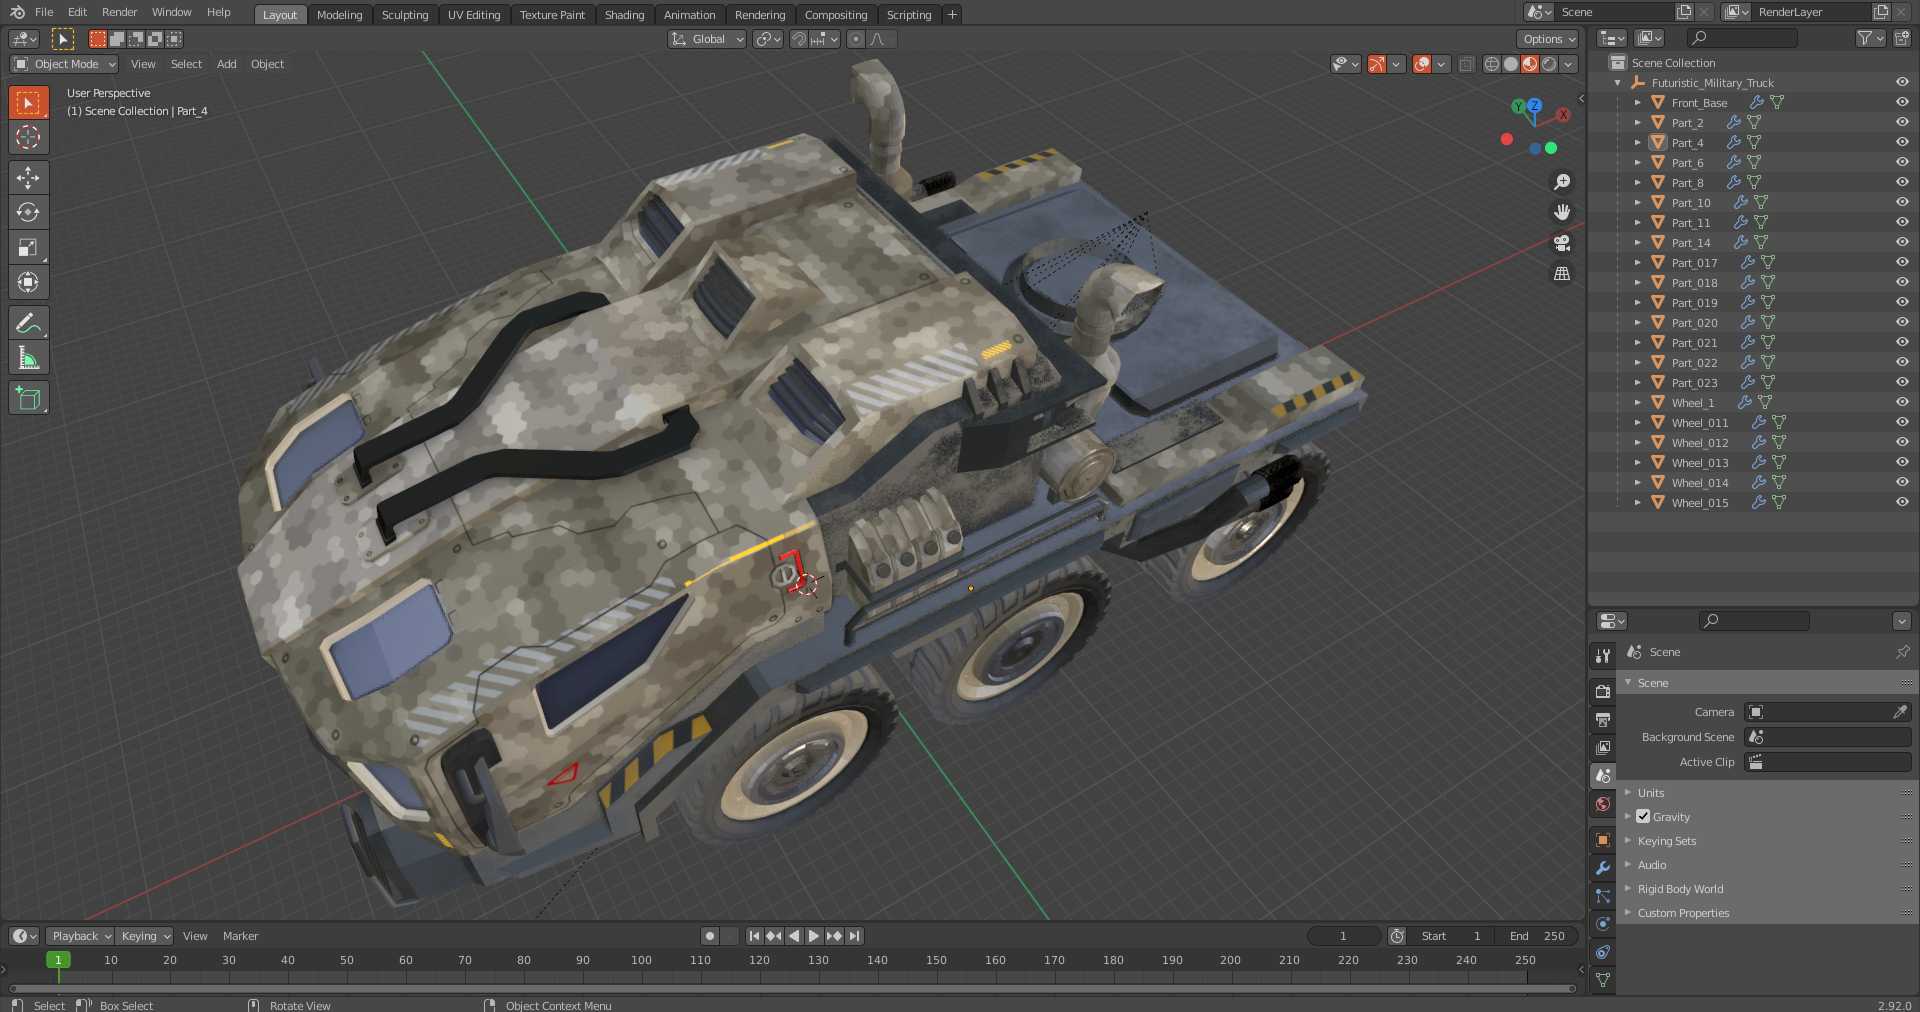Hide Wheel_015 in the outliner
1920x1012 pixels.
(x=1902, y=502)
